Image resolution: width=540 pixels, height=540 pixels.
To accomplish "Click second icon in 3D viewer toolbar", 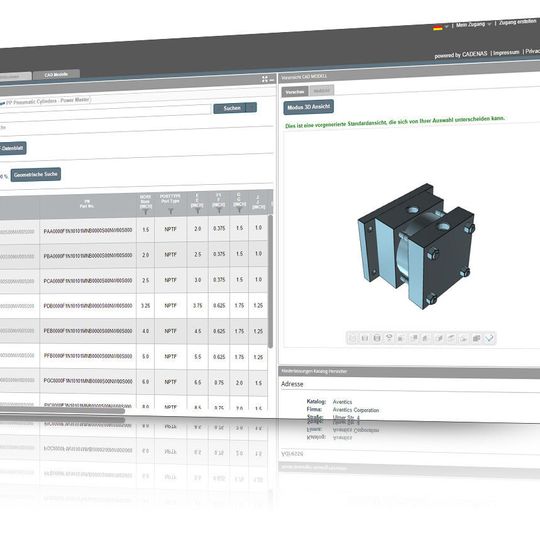I will coord(365,338).
